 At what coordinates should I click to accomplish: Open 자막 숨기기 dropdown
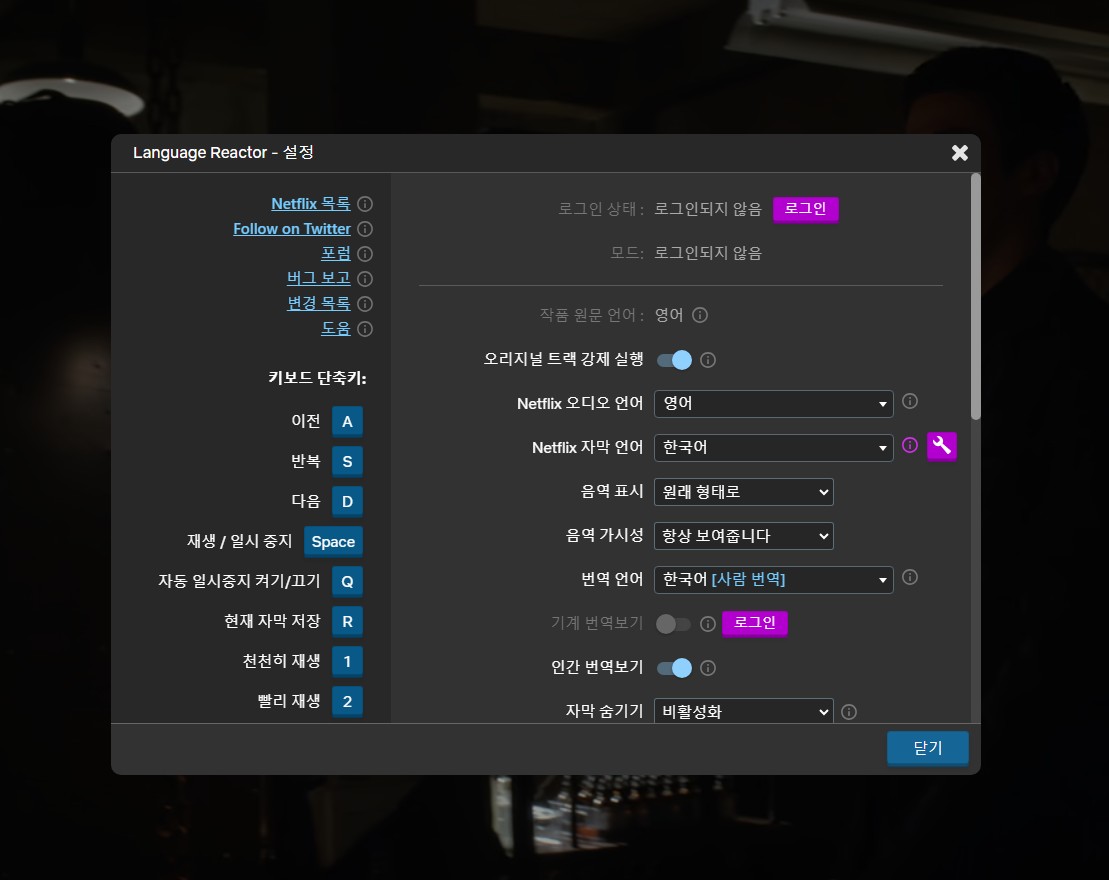(743, 711)
